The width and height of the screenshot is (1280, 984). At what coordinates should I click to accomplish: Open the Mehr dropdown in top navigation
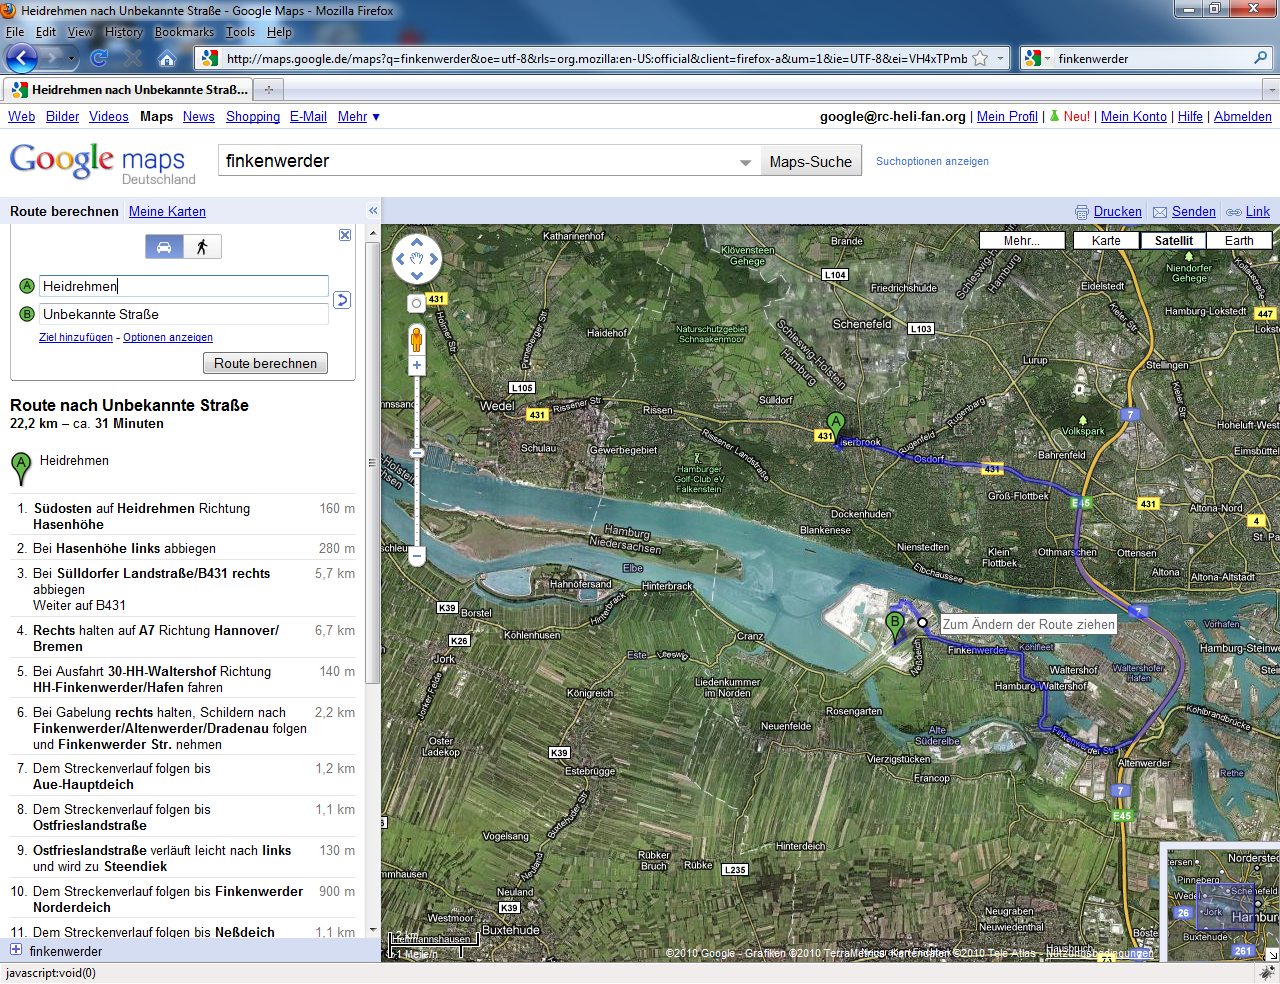(x=359, y=116)
